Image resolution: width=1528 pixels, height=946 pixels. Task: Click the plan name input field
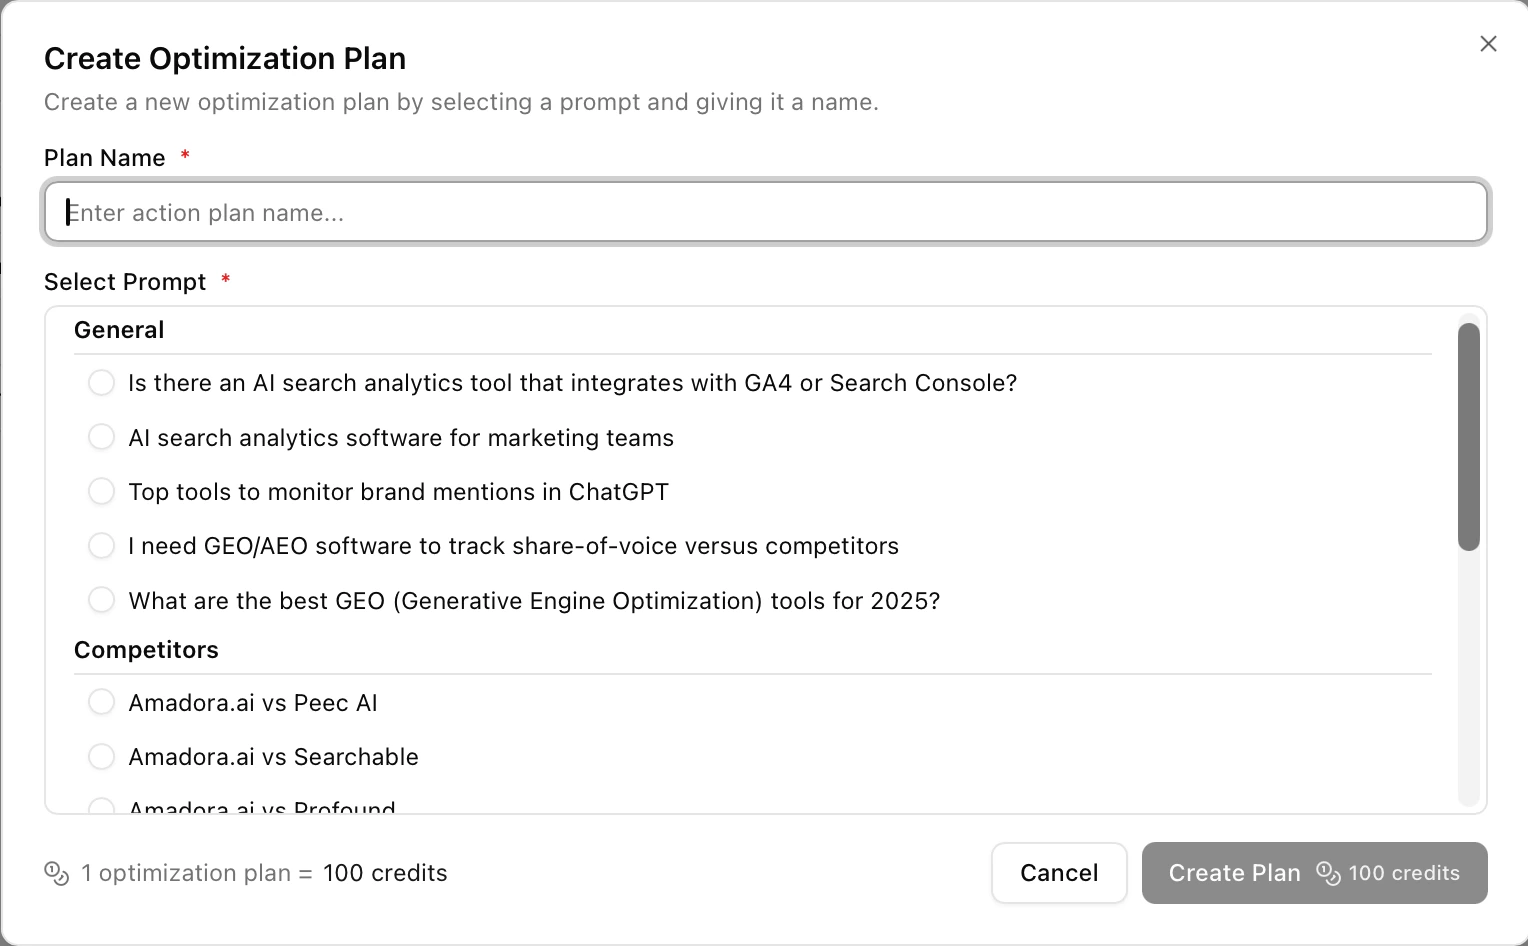[x=764, y=212]
